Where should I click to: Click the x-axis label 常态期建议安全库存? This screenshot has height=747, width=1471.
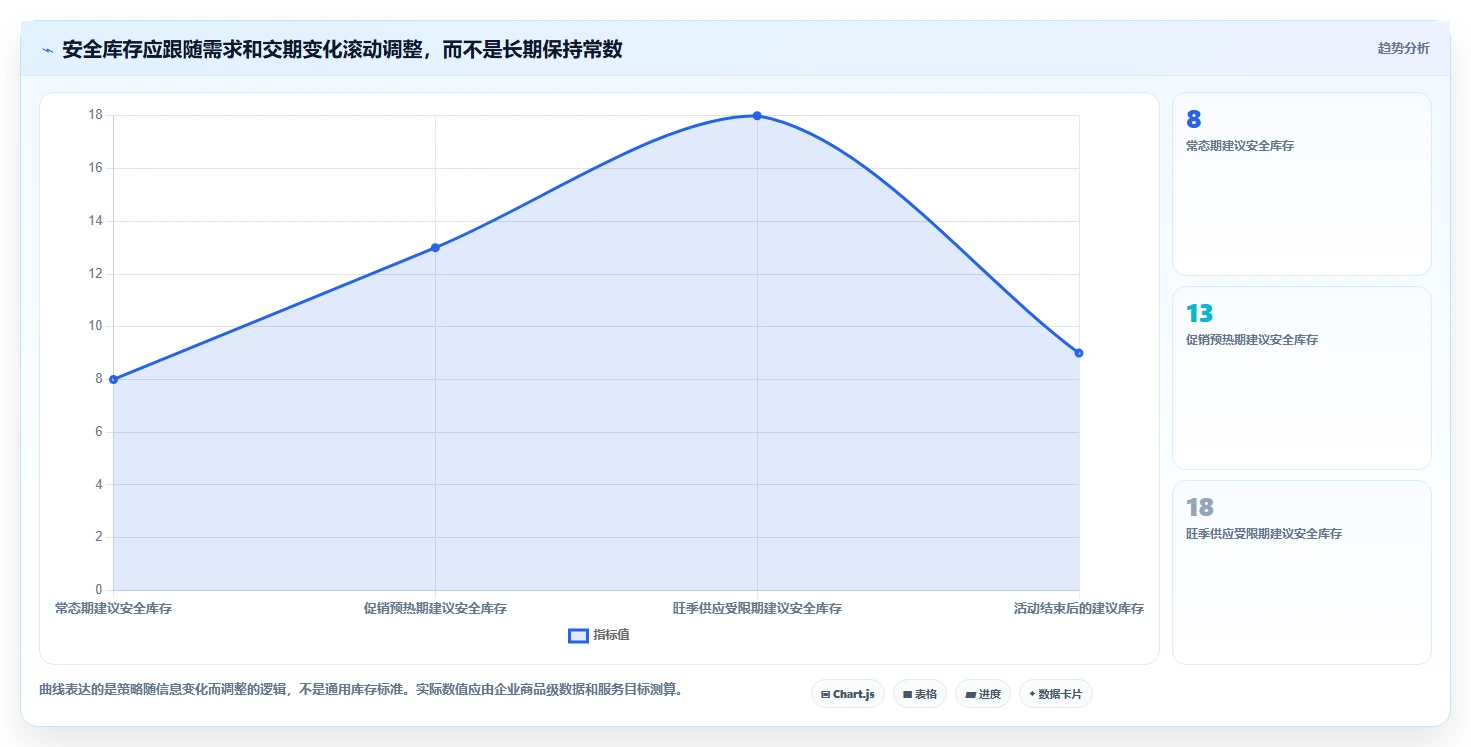pos(114,608)
